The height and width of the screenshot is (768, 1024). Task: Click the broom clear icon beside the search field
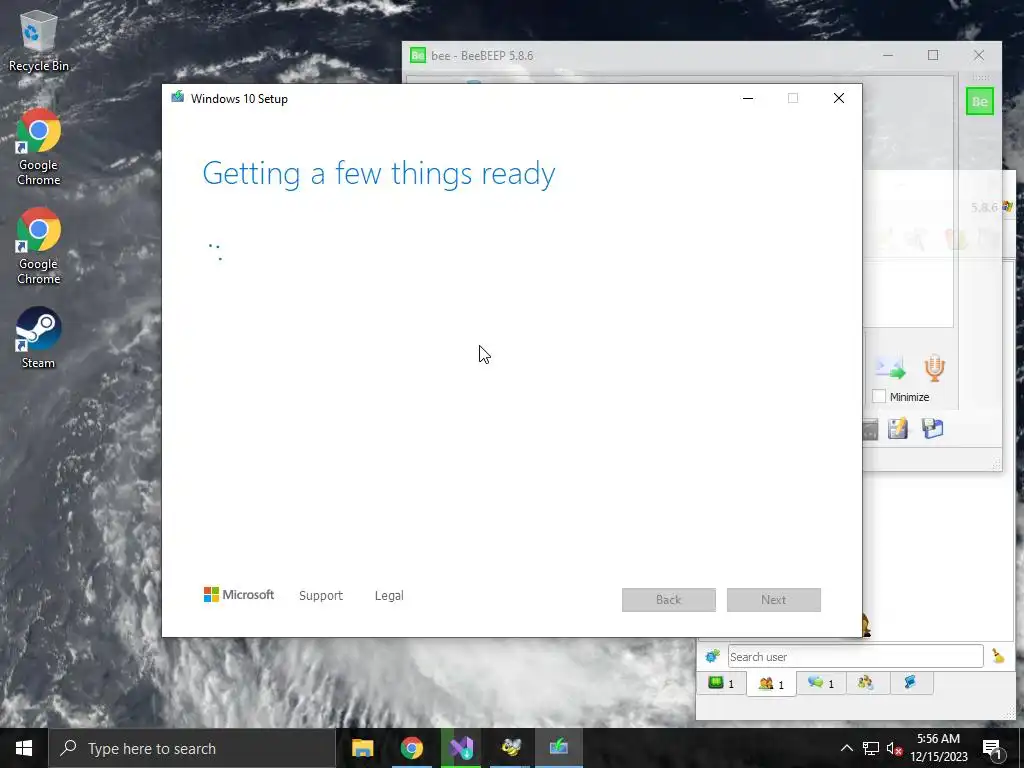click(x=998, y=656)
